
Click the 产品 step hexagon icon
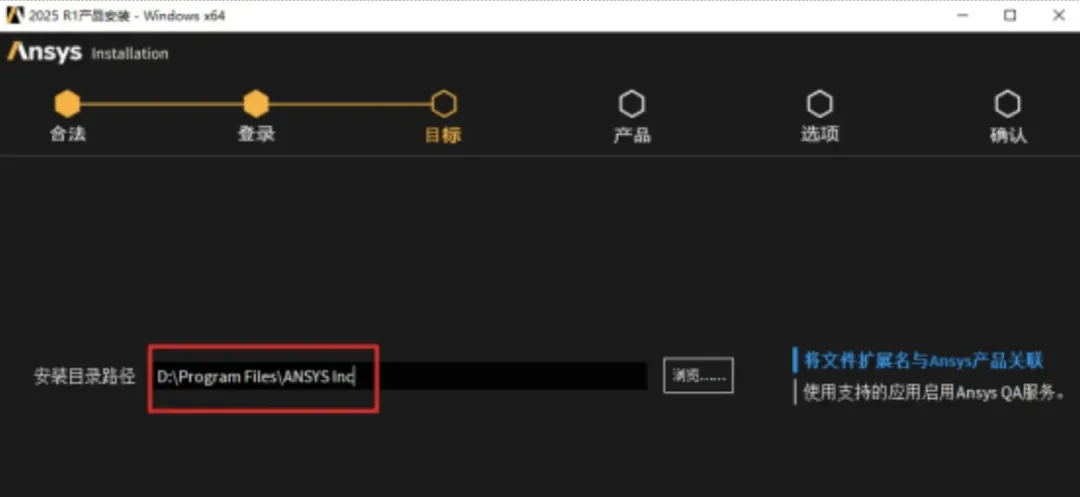click(632, 104)
